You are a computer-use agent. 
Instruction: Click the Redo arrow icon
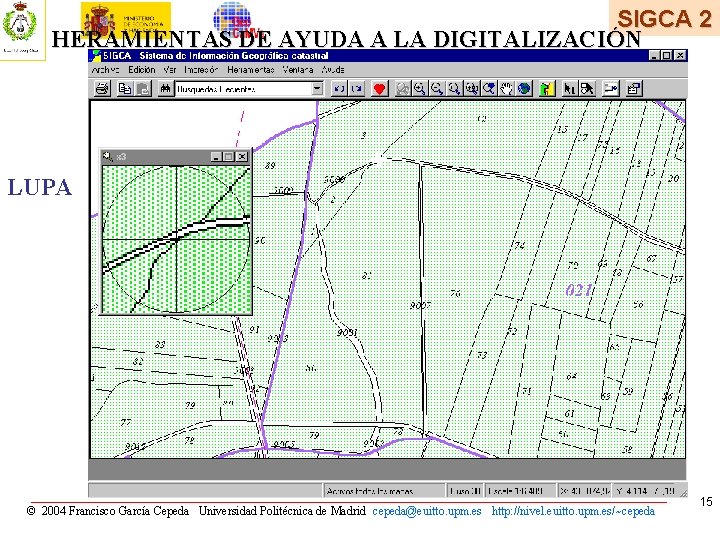tap(357, 88)
